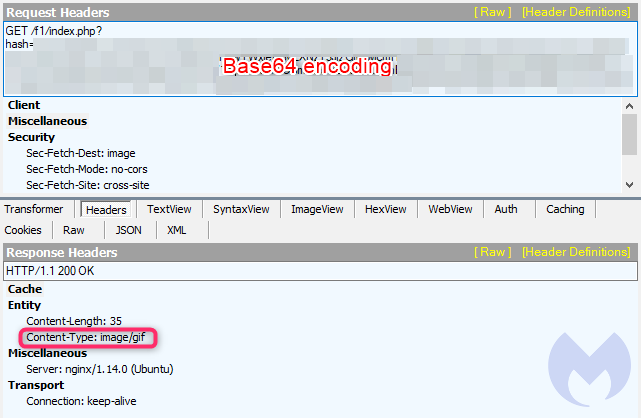Open the TextView tab

tap(169, 209)
